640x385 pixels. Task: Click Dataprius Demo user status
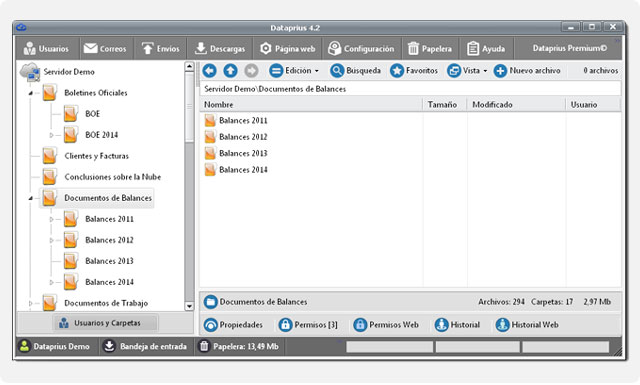(55, 346)
